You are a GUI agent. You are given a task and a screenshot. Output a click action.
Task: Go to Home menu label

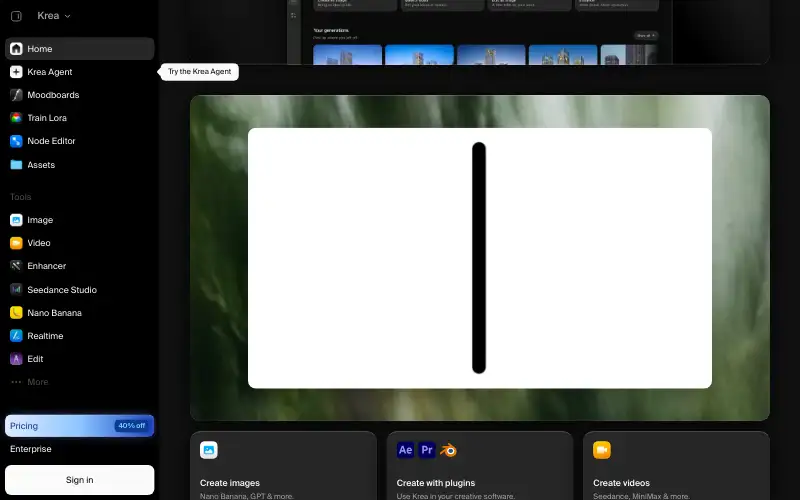point(40,49)
